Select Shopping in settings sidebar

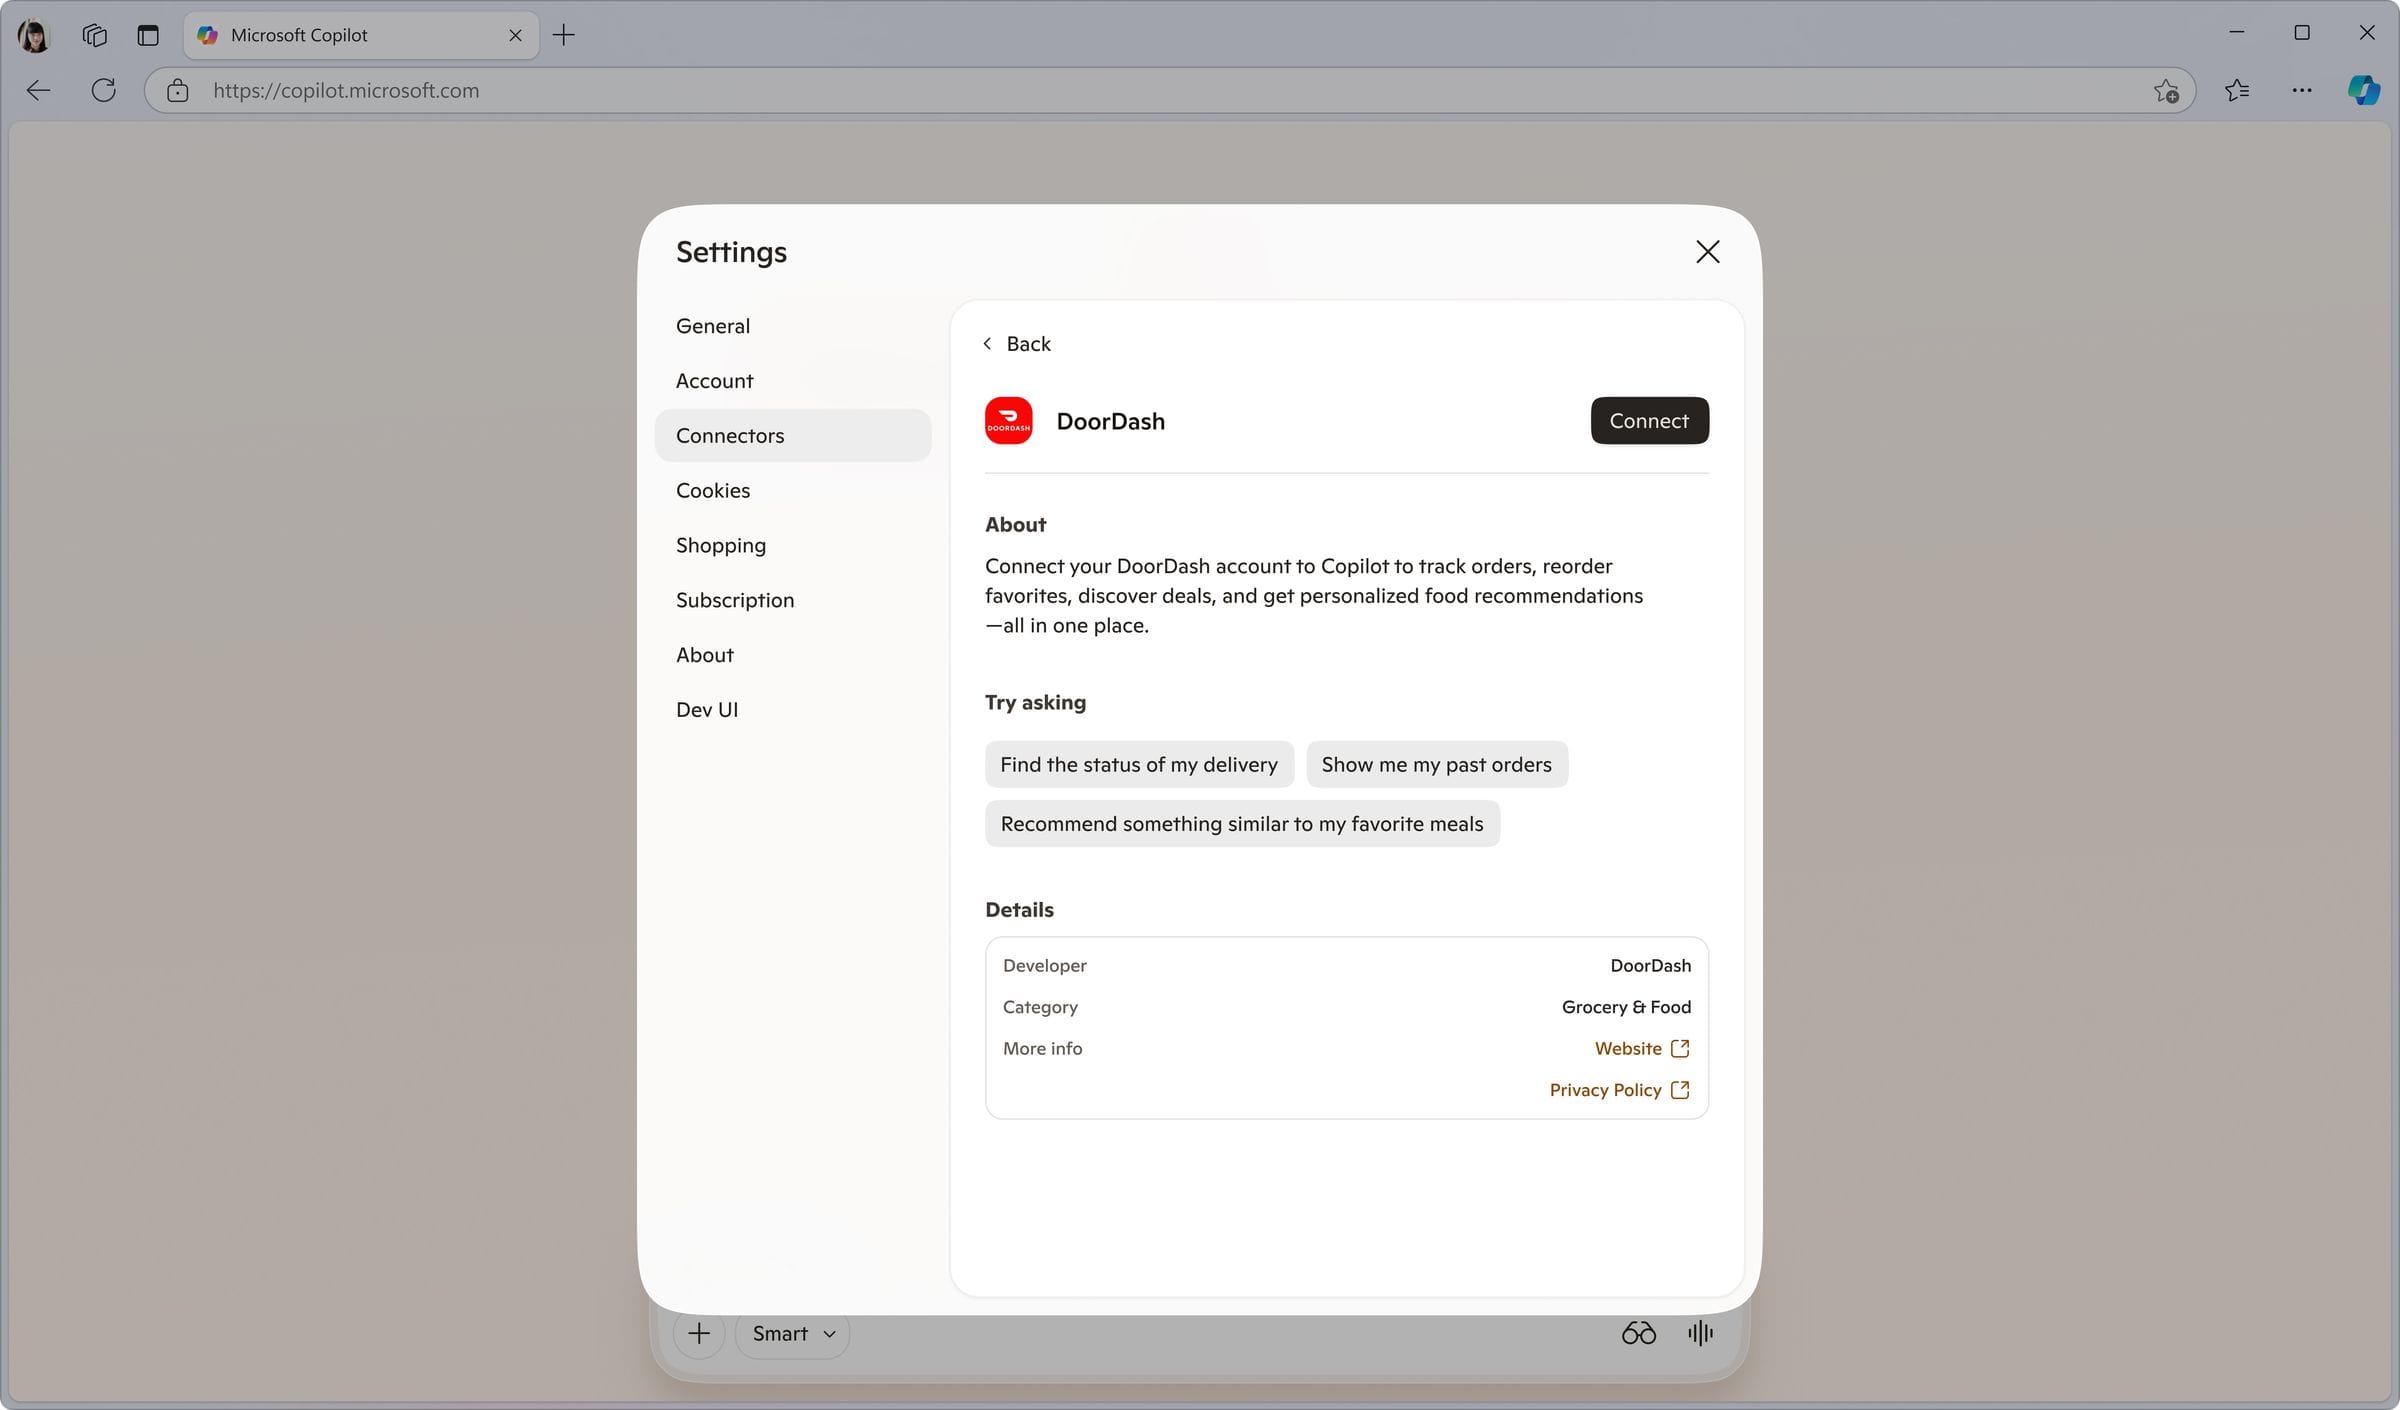click(793, 546)
